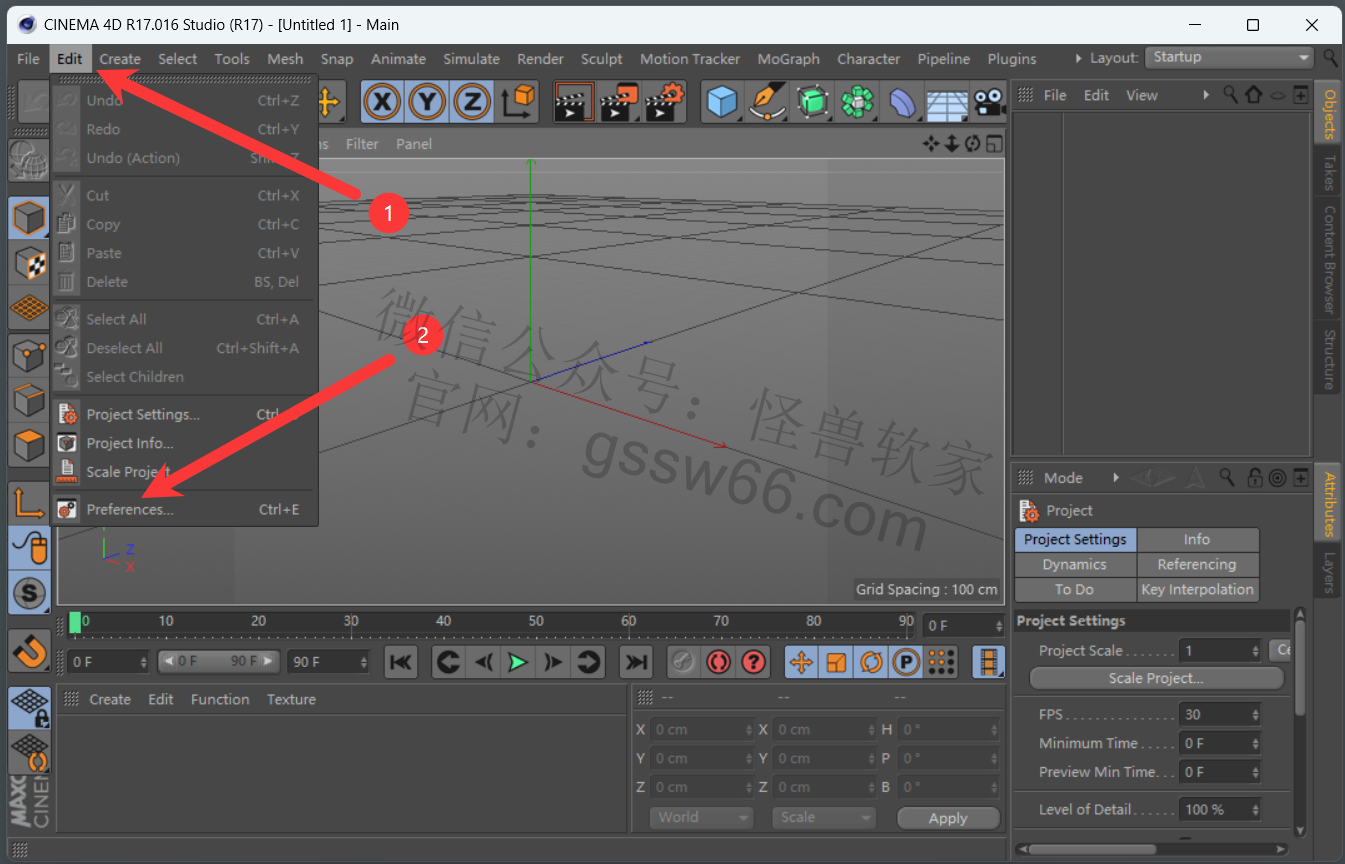Go to start of animation
The height and width of the screenshot is (864, 1345).
(400, 661)
